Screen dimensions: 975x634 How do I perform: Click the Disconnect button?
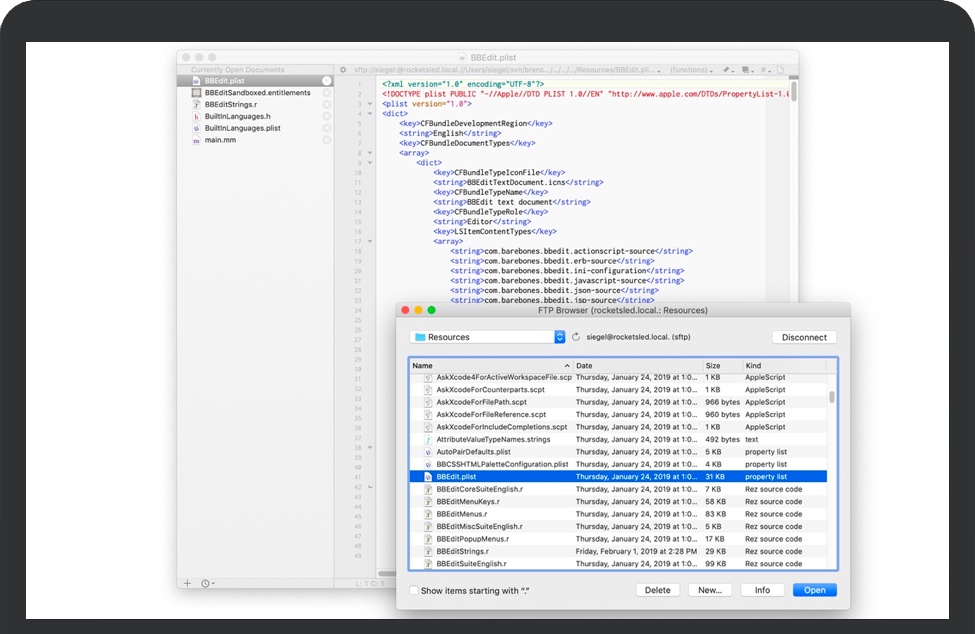tap(804, 338)
